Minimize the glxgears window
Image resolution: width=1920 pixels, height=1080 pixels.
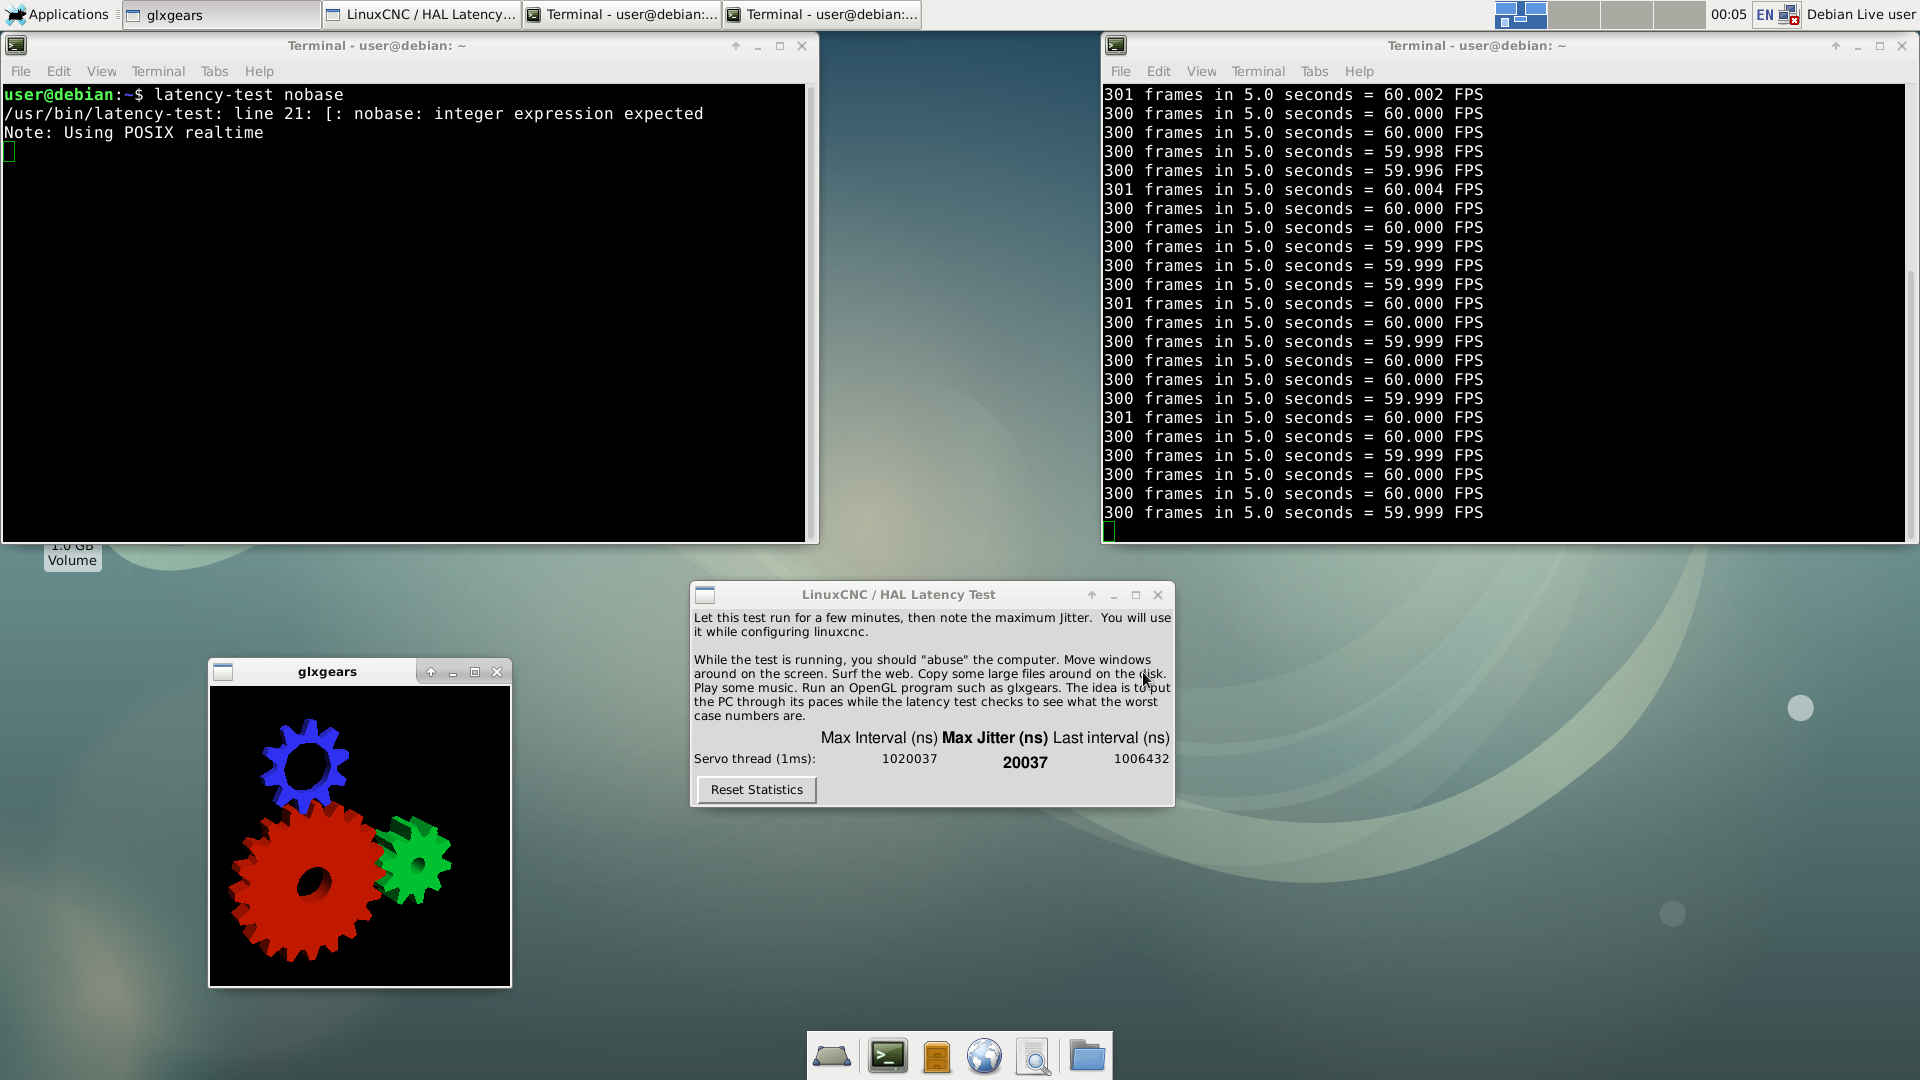453,672
